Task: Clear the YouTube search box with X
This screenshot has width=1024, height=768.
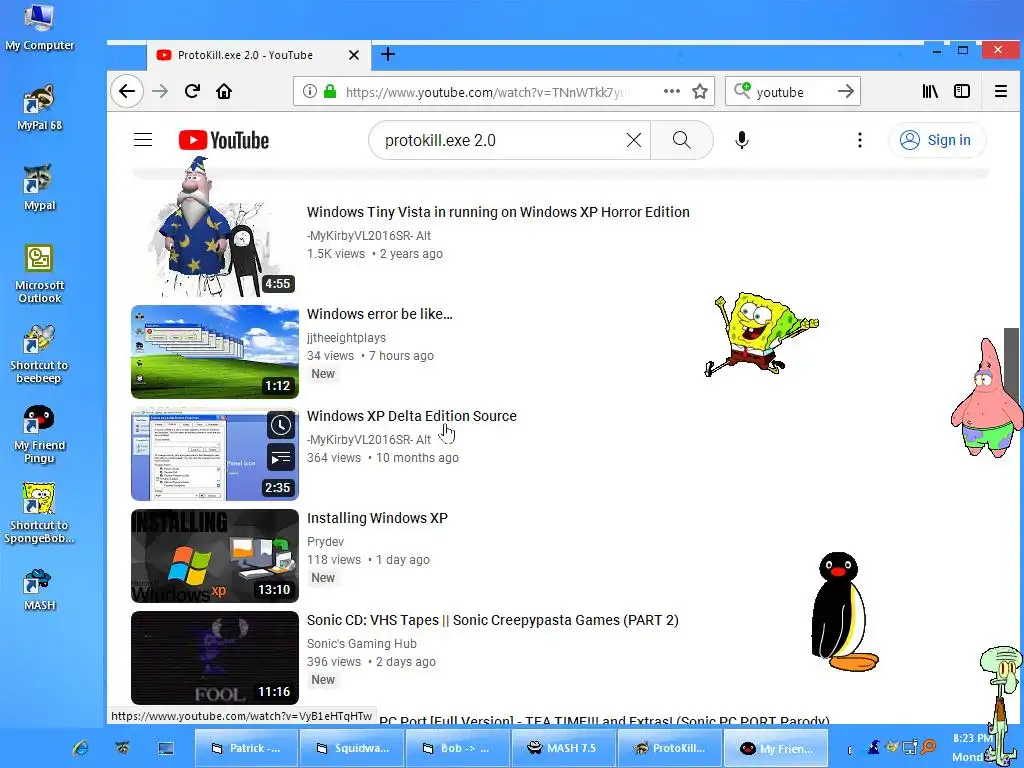Action: (633, 140)
